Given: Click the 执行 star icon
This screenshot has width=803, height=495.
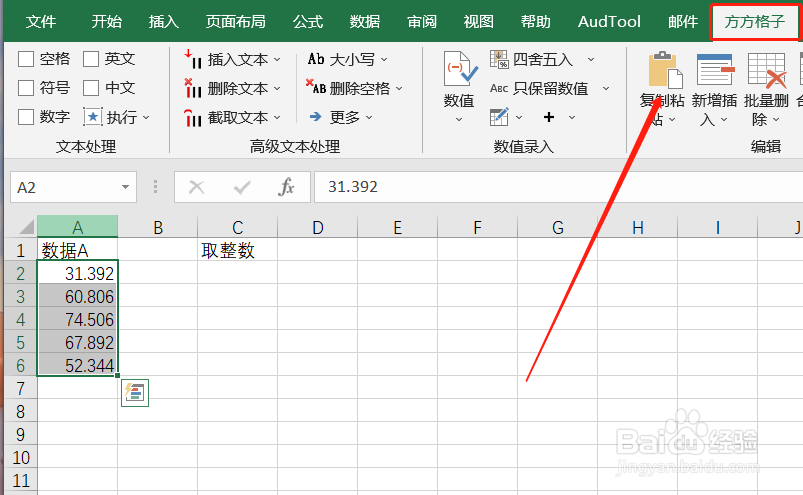Looking at the screenshot, I should click(x=93, y=117).
